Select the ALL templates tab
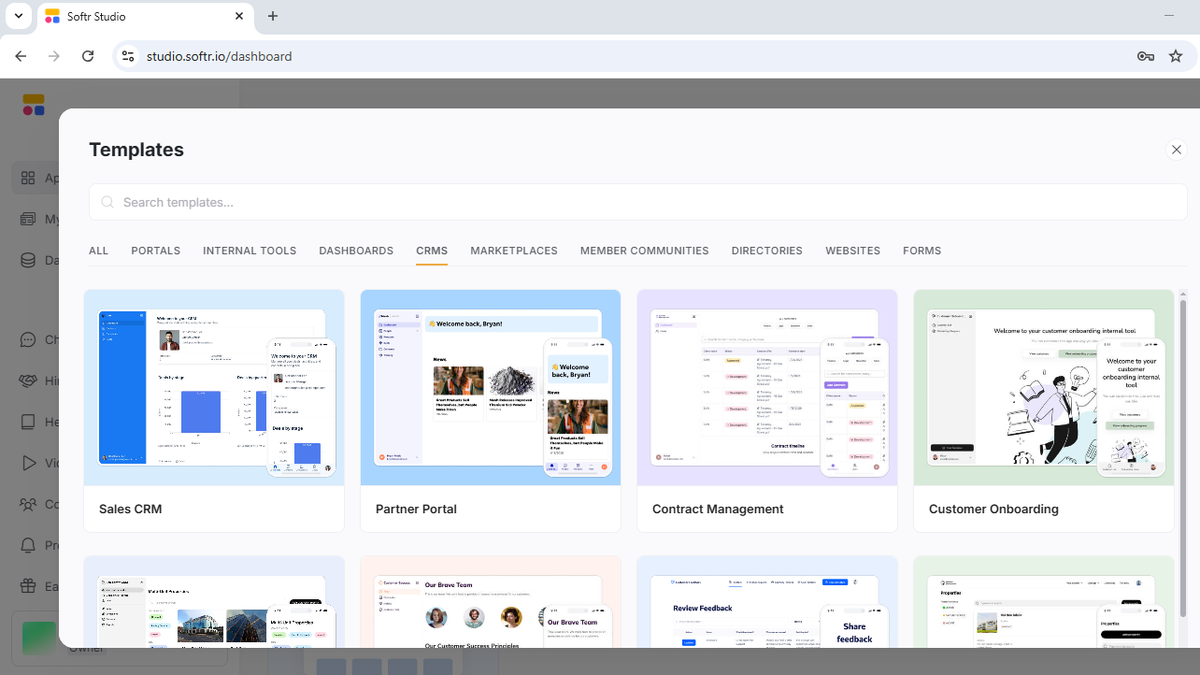This screenshot has height=675, width=1200. (x=98, y=251)
